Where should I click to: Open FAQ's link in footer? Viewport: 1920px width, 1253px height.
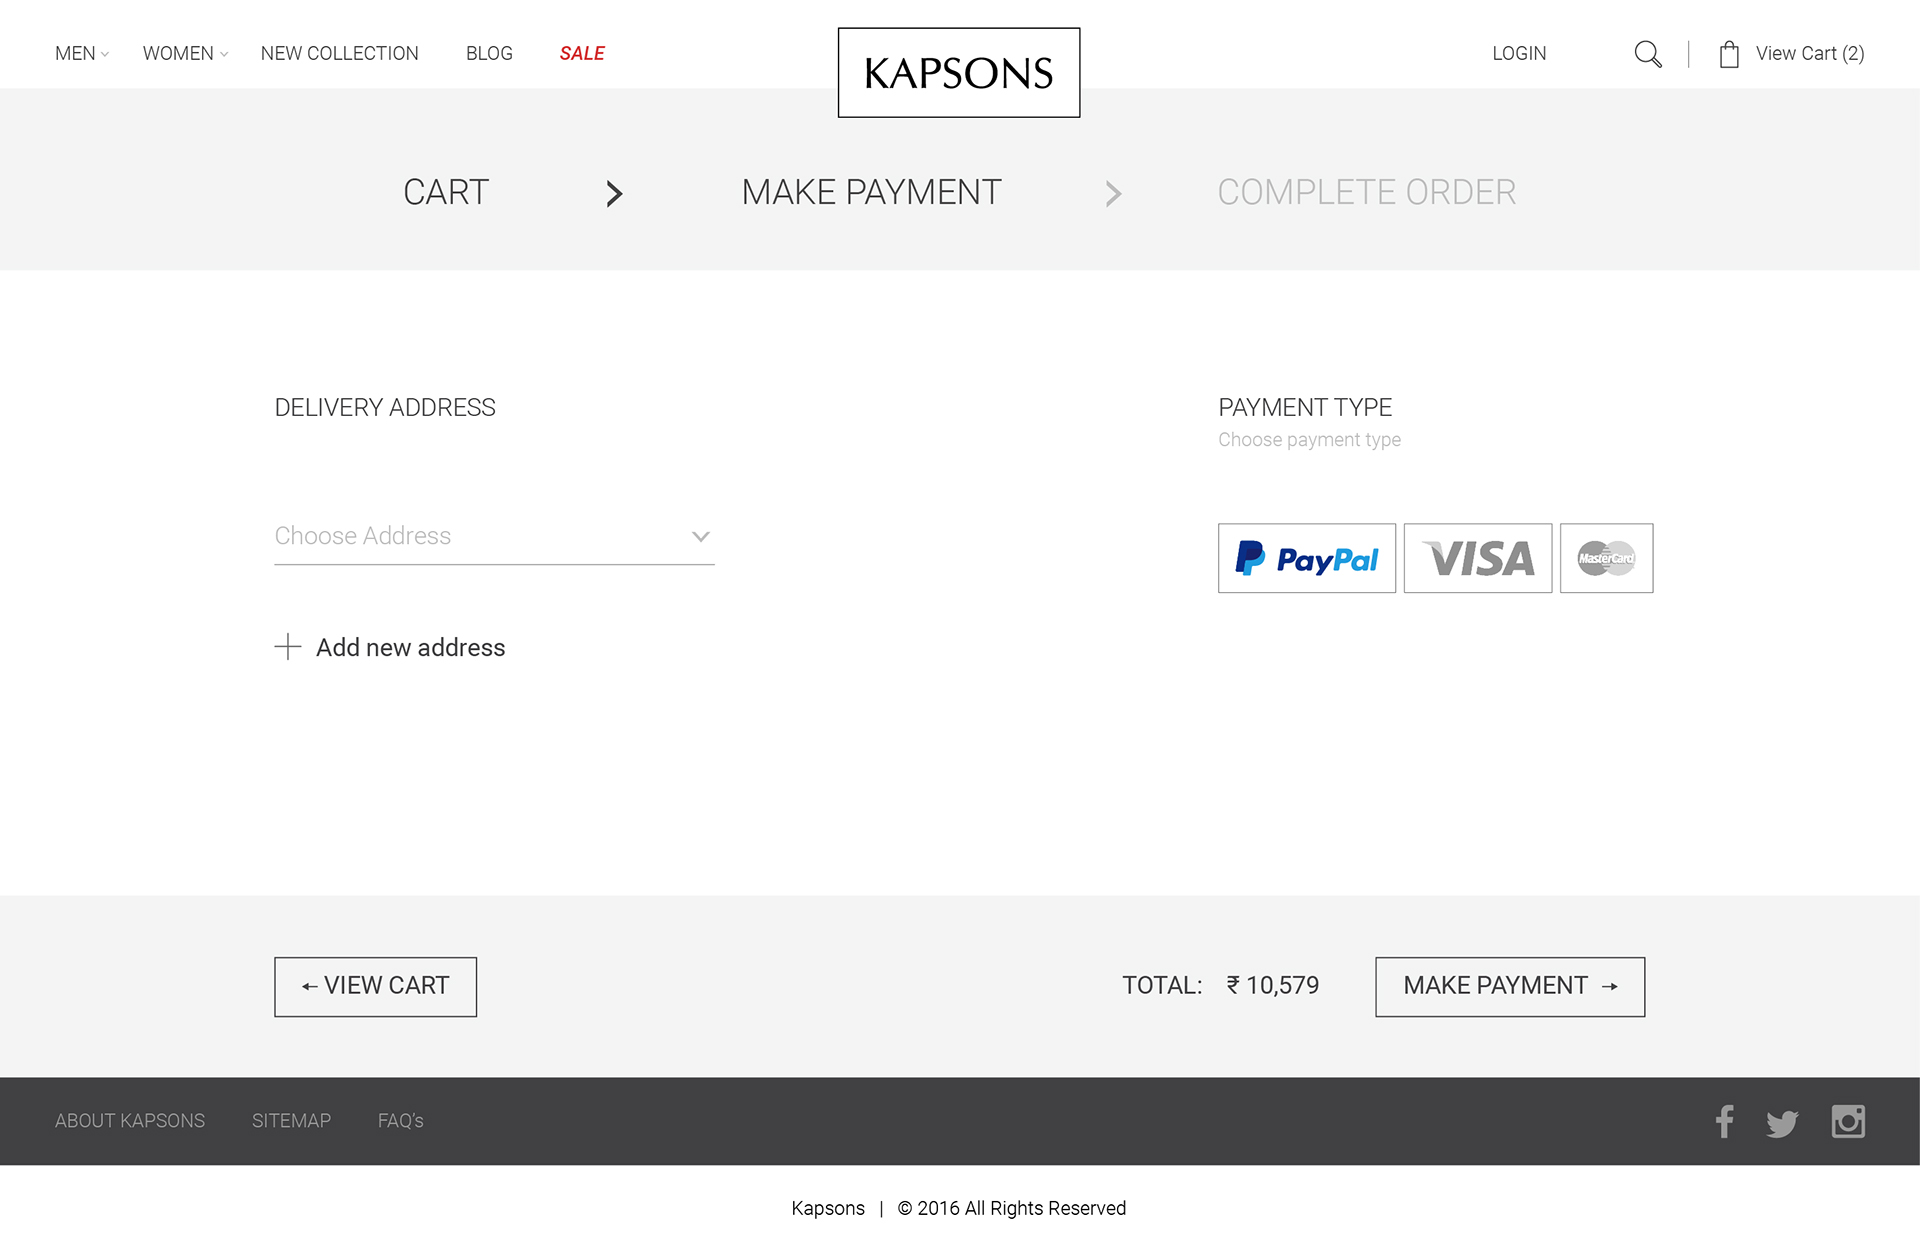coord(400,1121)
